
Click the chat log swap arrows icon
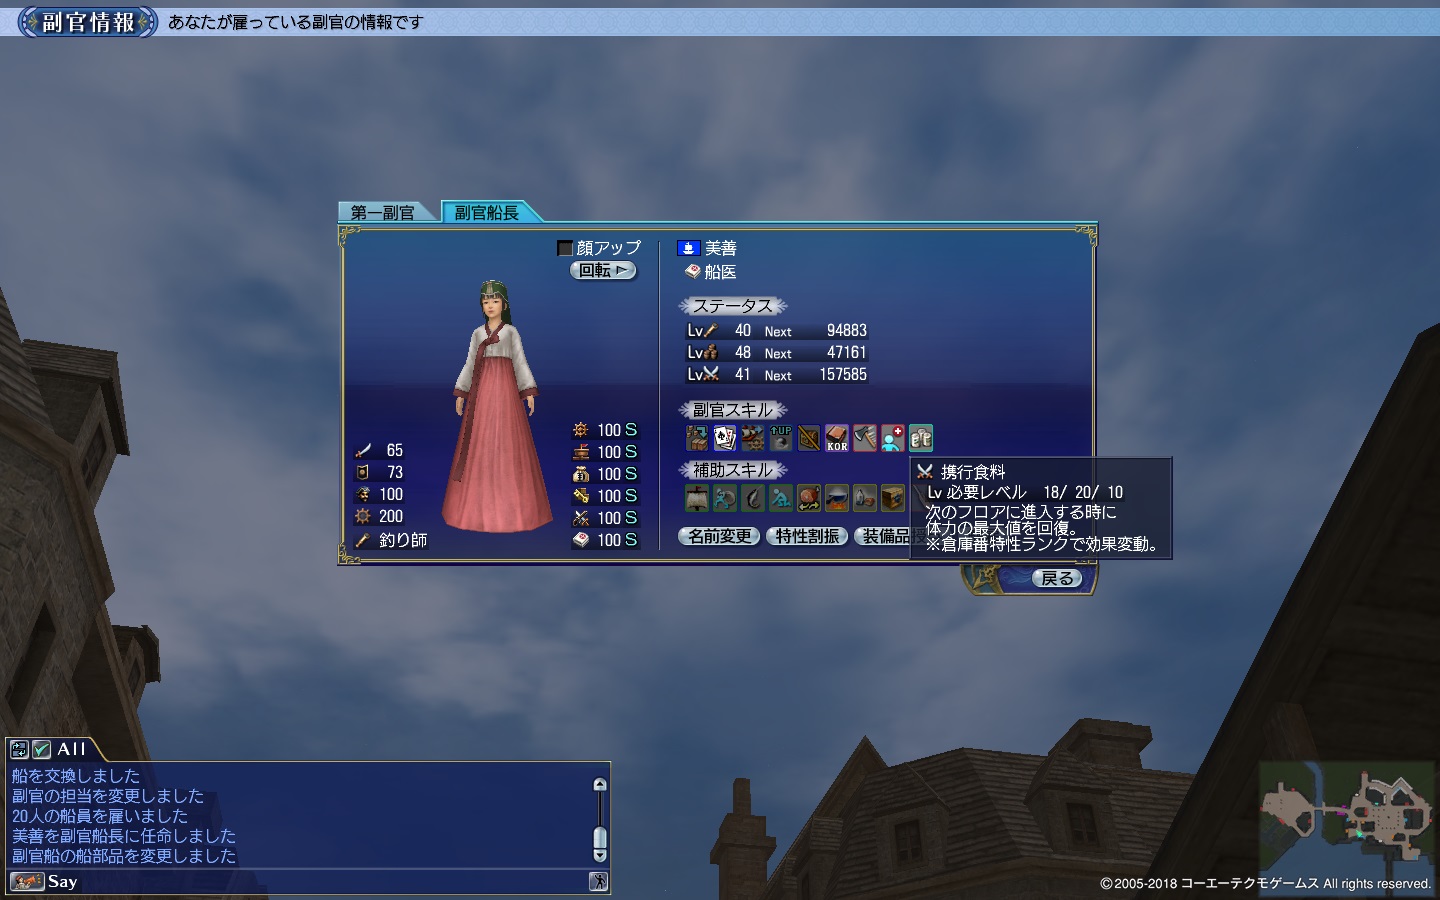coord(19,749)
